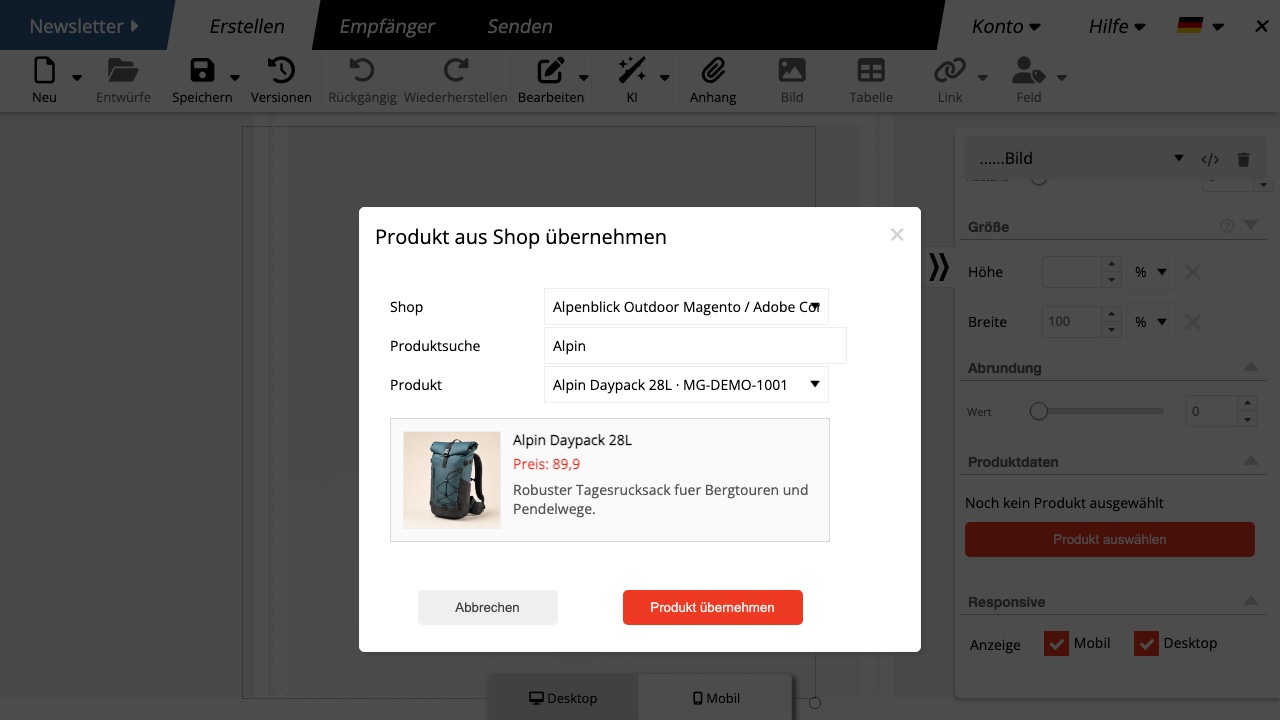Expand the Bearbeiten dropdown arrow
This screenshot has height=720, width=1280.
[583, 77]
